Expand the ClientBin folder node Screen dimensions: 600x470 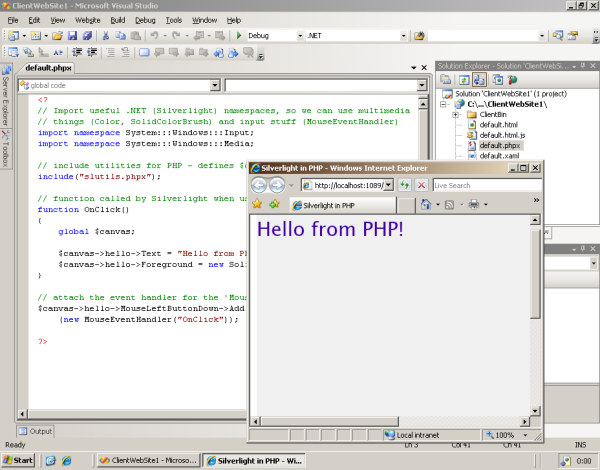point(455,114)
